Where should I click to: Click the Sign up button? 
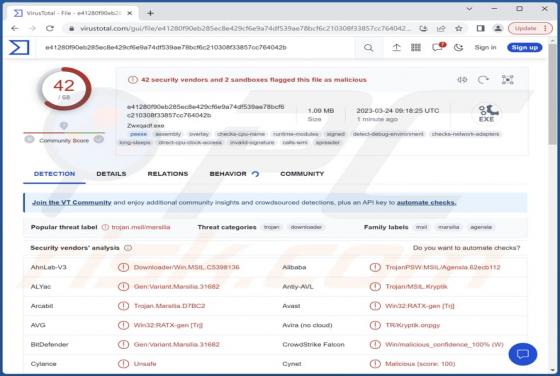524,47
